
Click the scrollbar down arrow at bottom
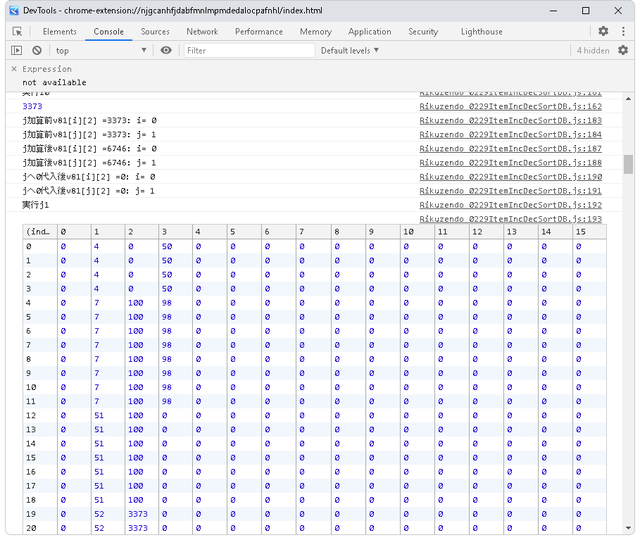pos(628,528)
